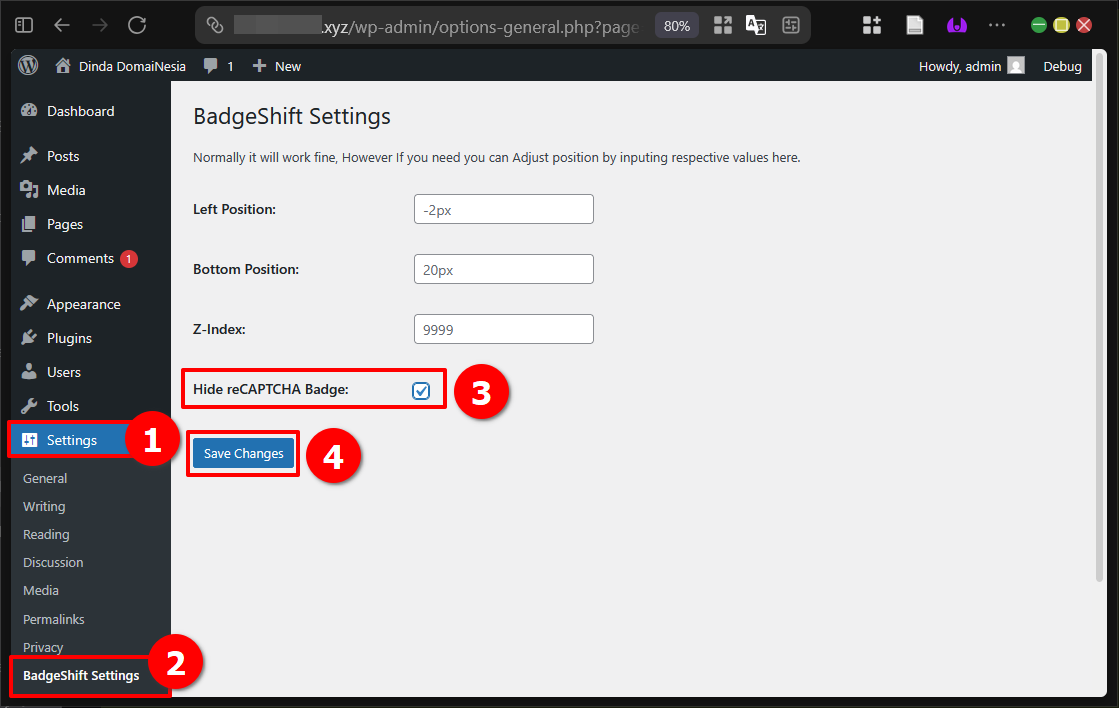The image size is (1119, 708).
Task: Open the Appearance menu
Action: coord(83,305)
